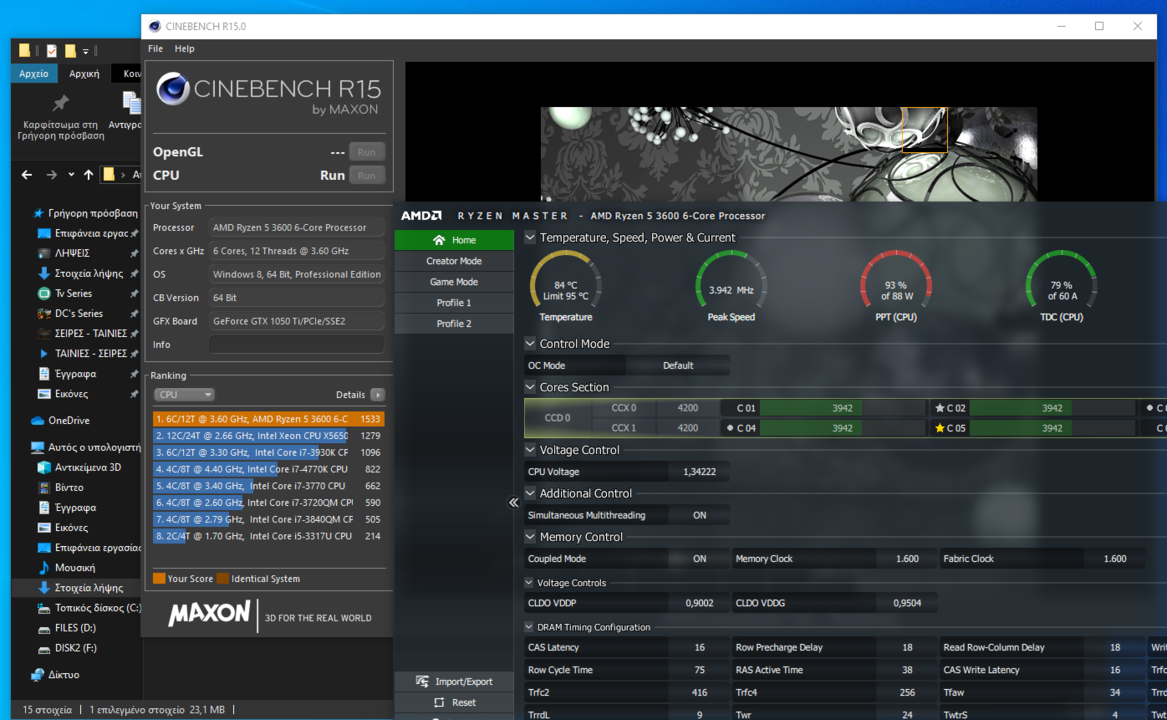Collapse the Voltage Control section
This screenshot has height=720, width=1167.
tap(530, 450)
